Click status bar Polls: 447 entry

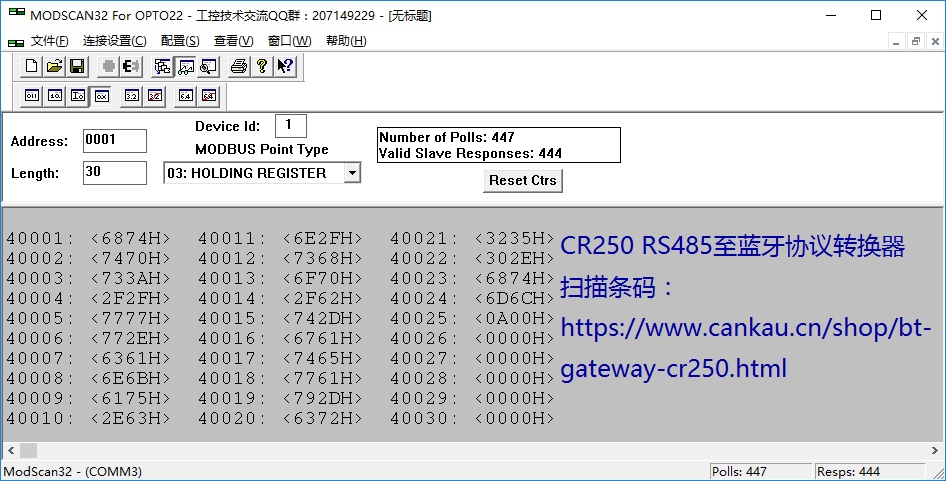click(x=739, y=471)
